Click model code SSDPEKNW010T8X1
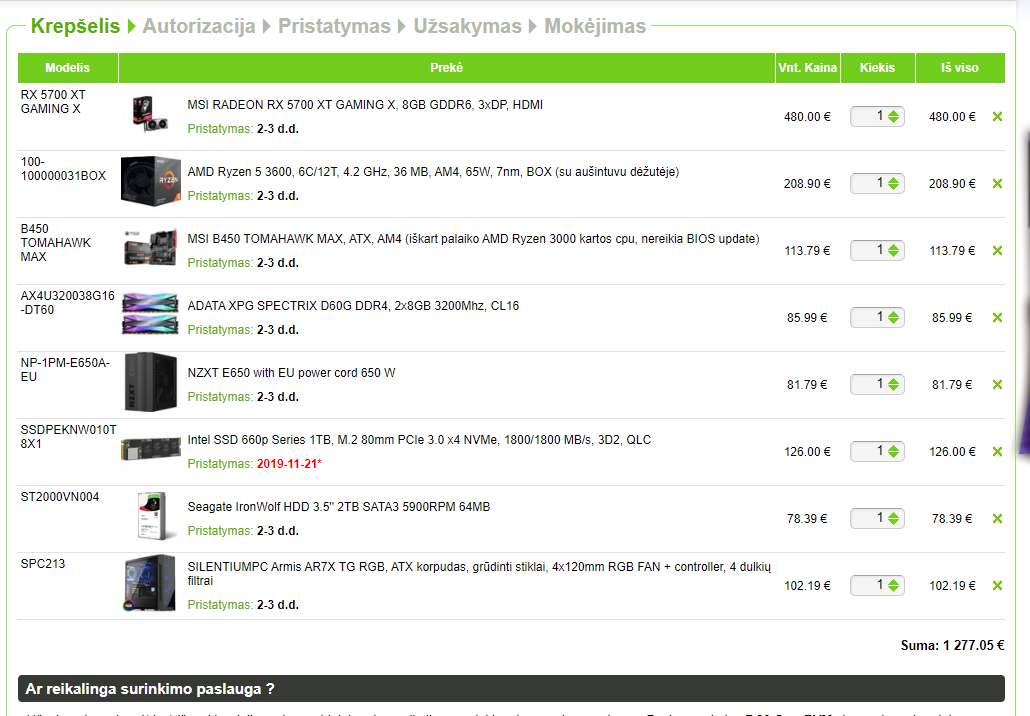 (x=68, y=437)
